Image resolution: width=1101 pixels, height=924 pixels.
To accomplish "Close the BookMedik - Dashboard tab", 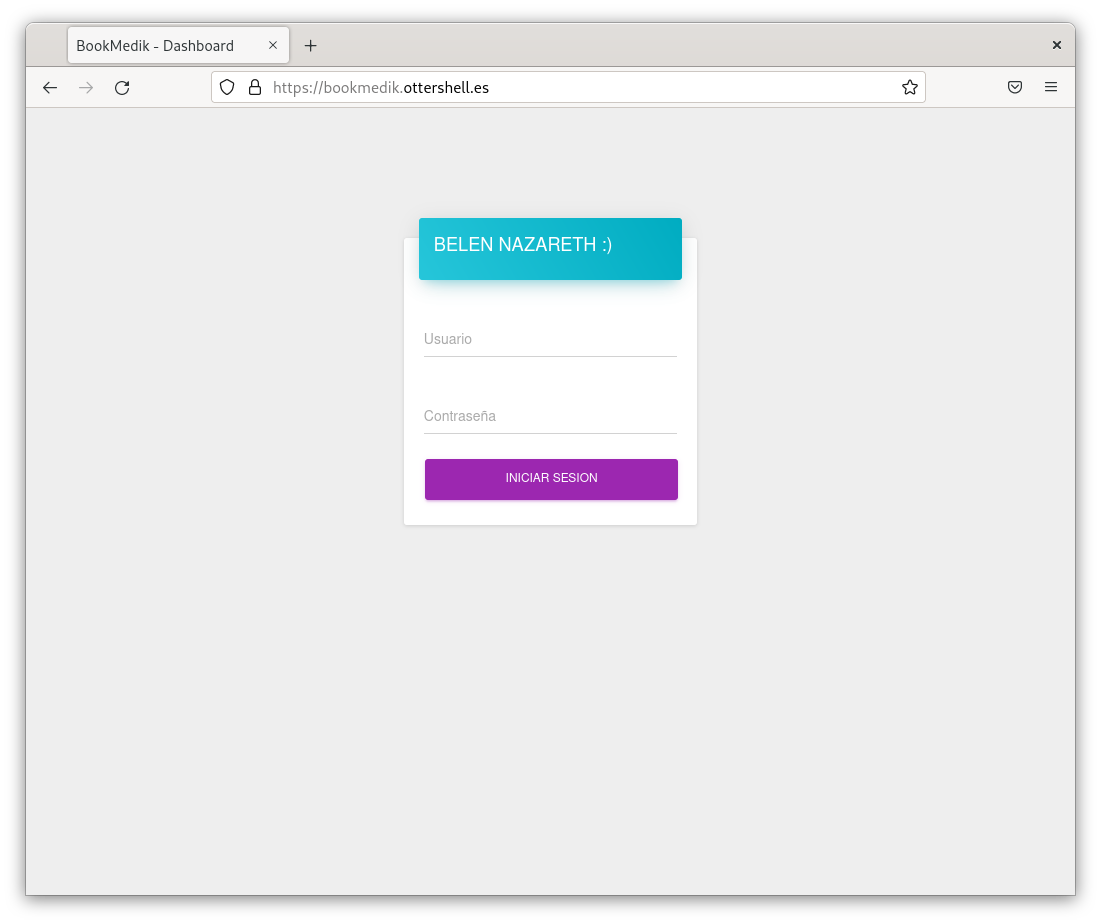I will click(x=273, y=45).
